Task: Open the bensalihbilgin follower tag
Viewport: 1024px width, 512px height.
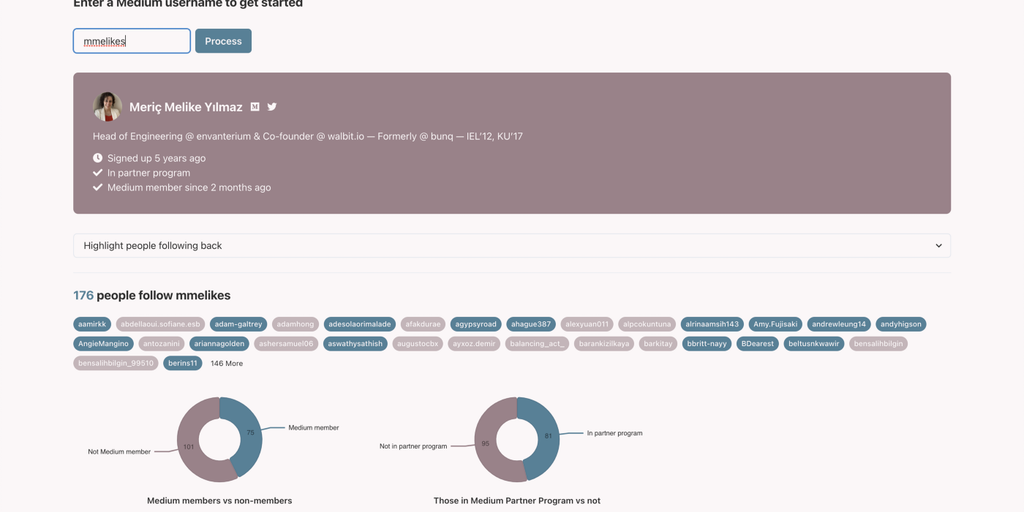Action: tap(878, 344)
